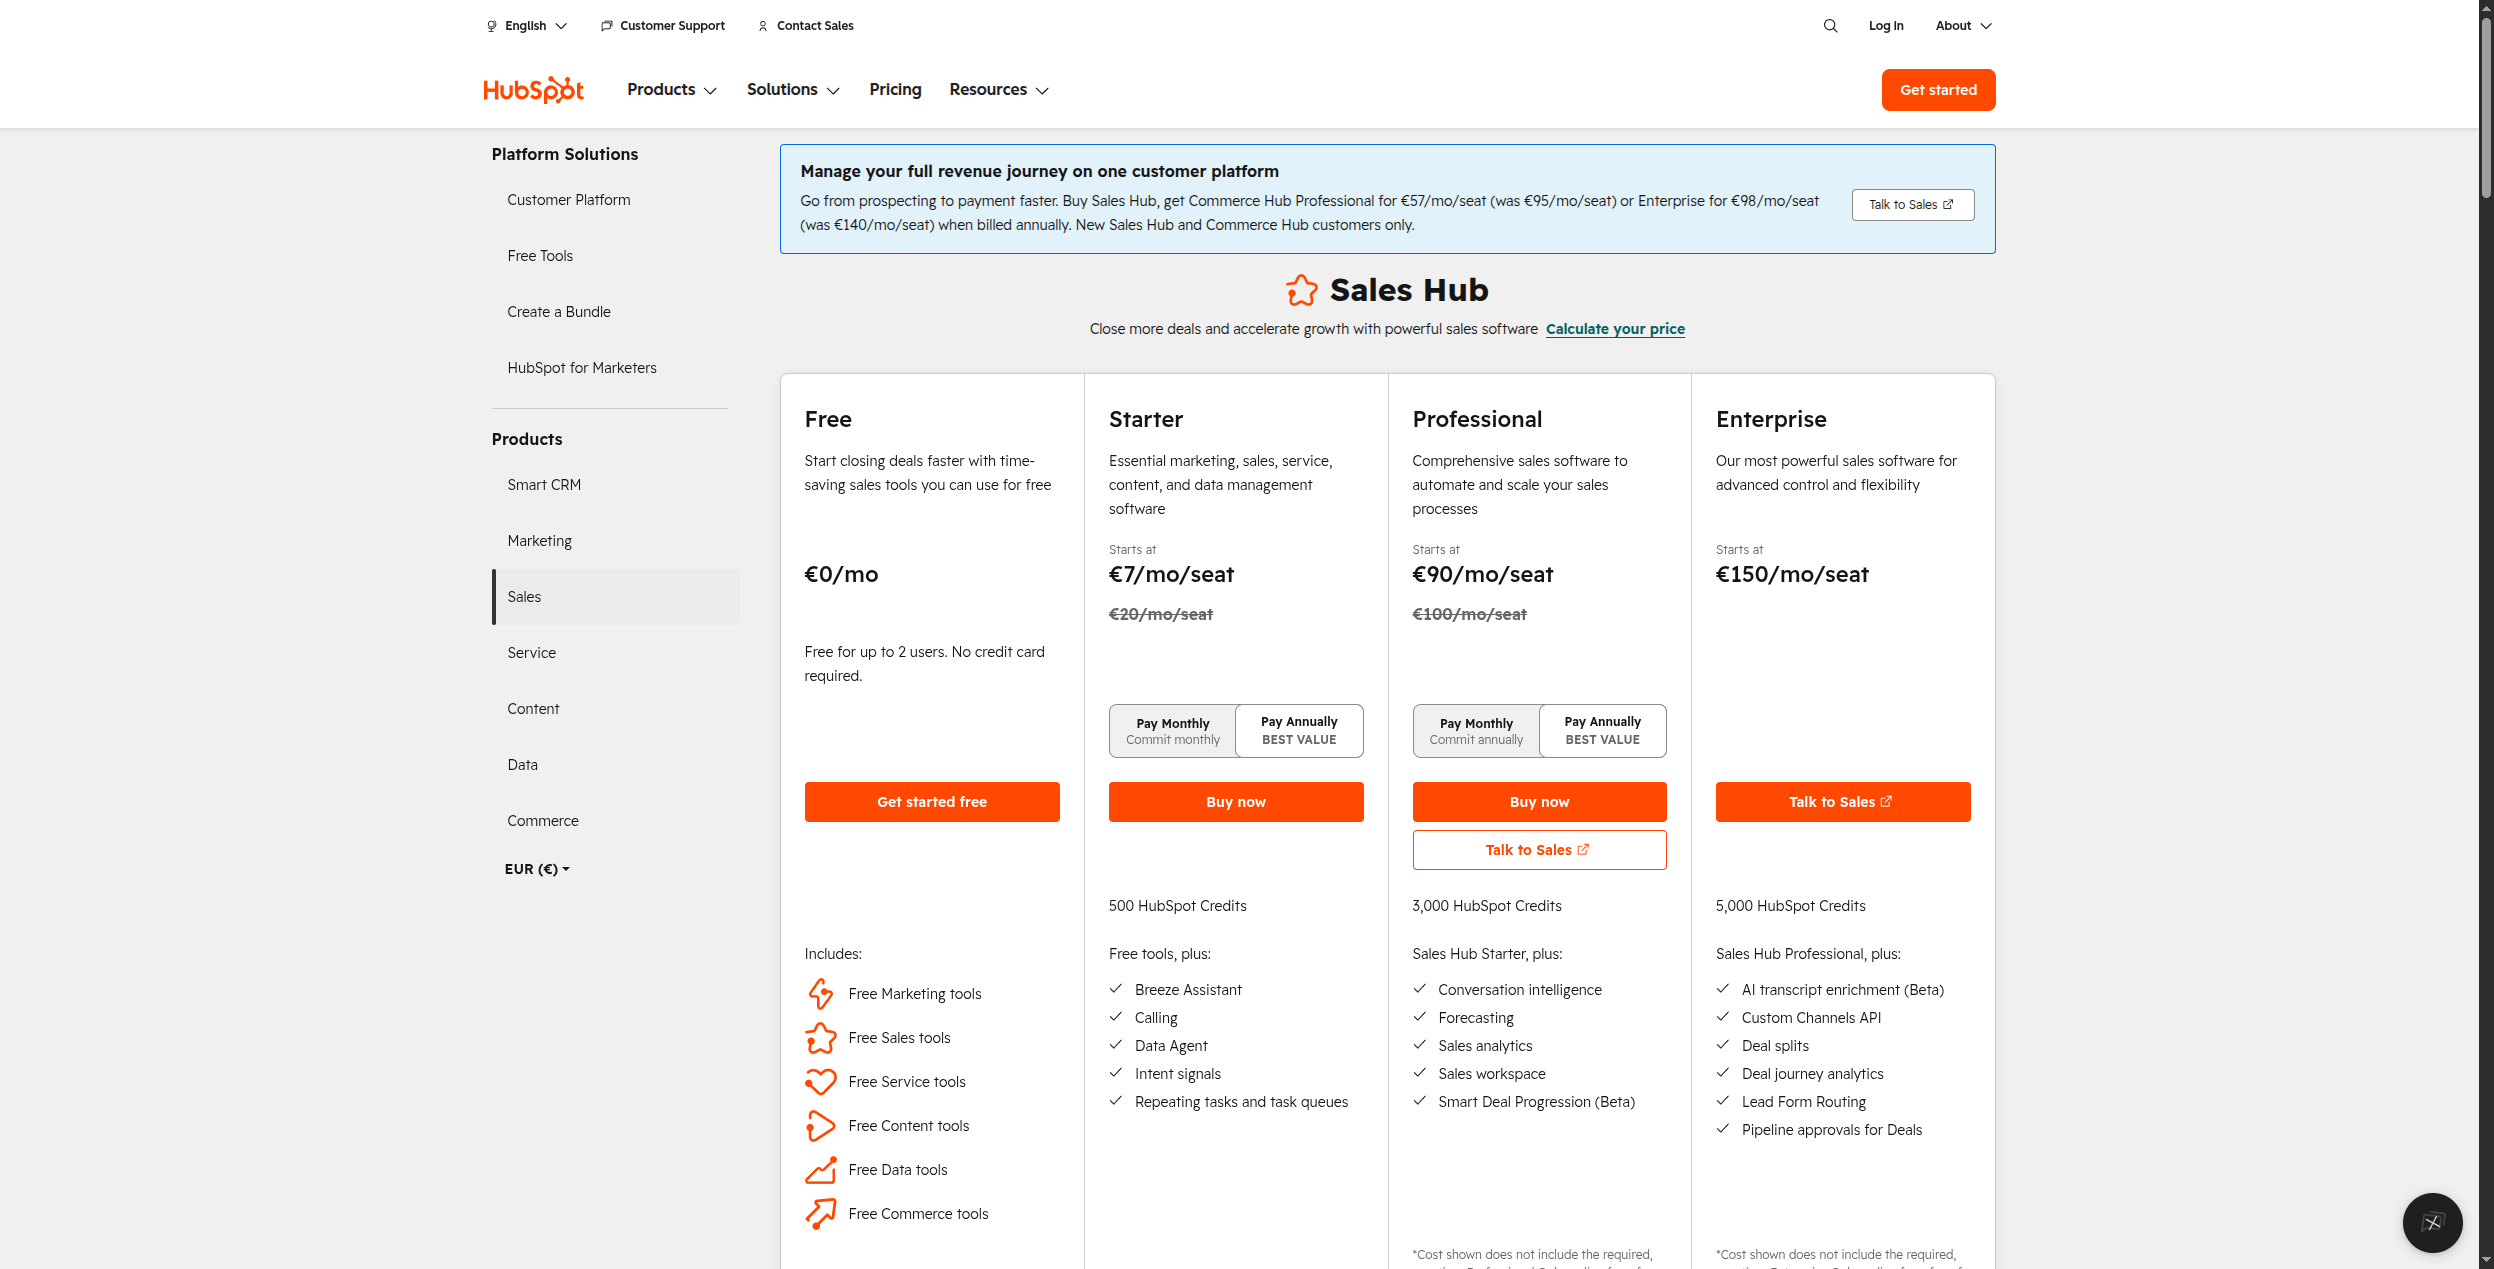Click external-link icon on Professional Talk to Sales
The width and height of the screenshot is (2494, 1269).
click(x=1583, y=850)
